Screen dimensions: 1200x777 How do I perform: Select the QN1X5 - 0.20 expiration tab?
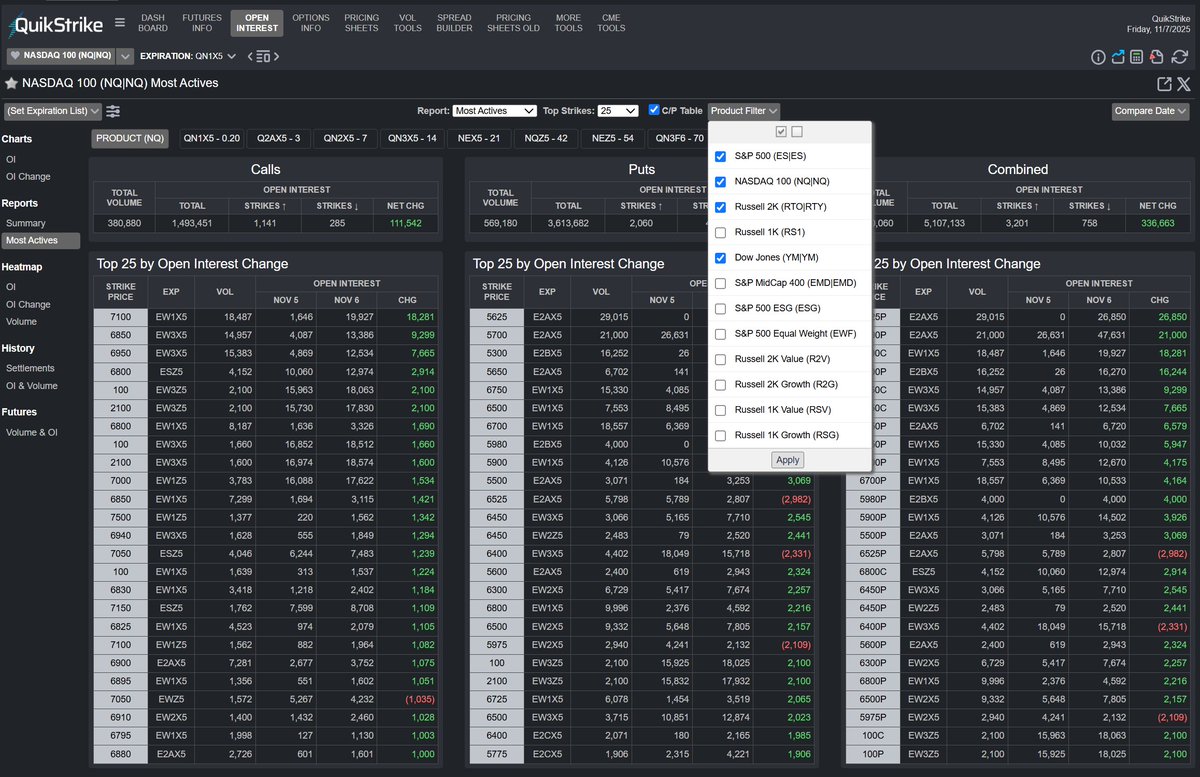[x=212, y=138]
